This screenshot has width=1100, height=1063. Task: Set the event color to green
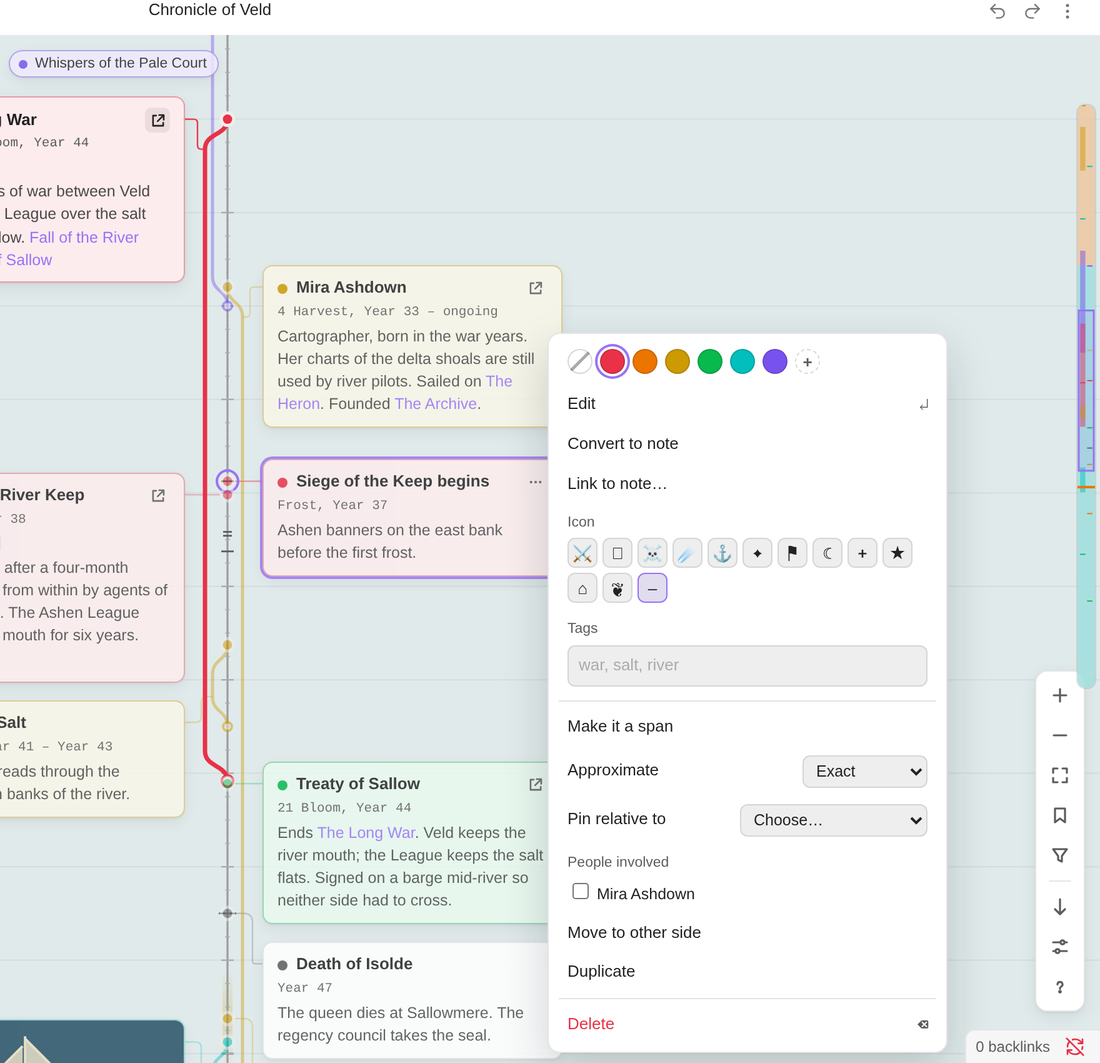pos(709,362)
